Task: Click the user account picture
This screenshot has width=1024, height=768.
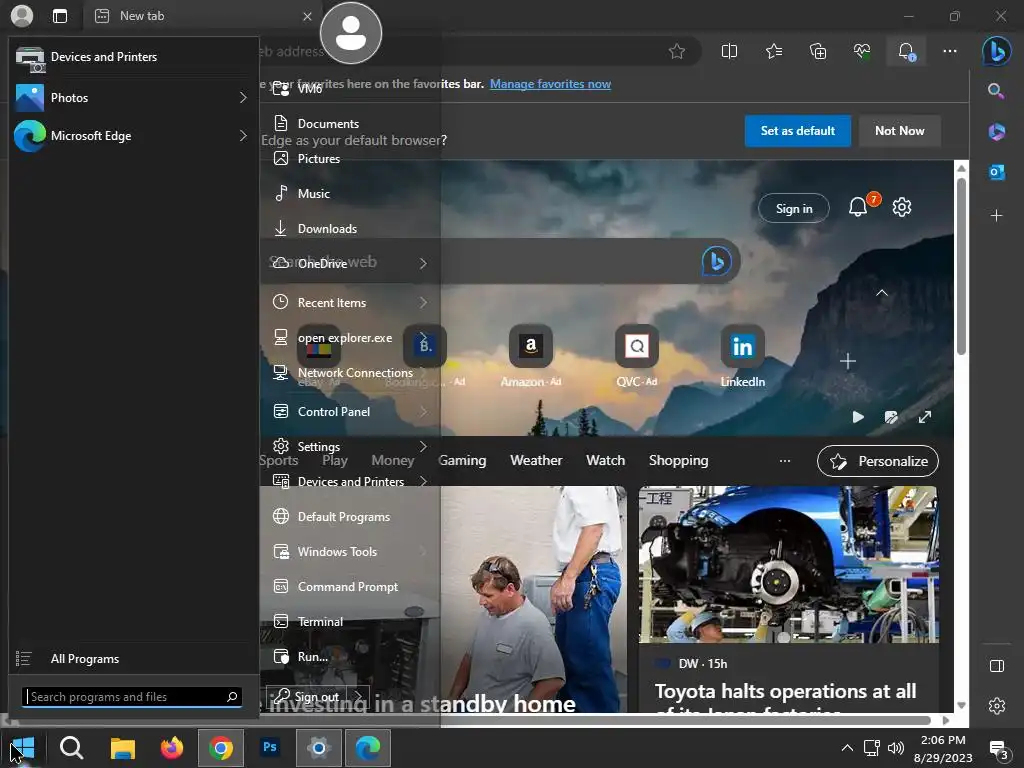Action: (x=351, y=33)
